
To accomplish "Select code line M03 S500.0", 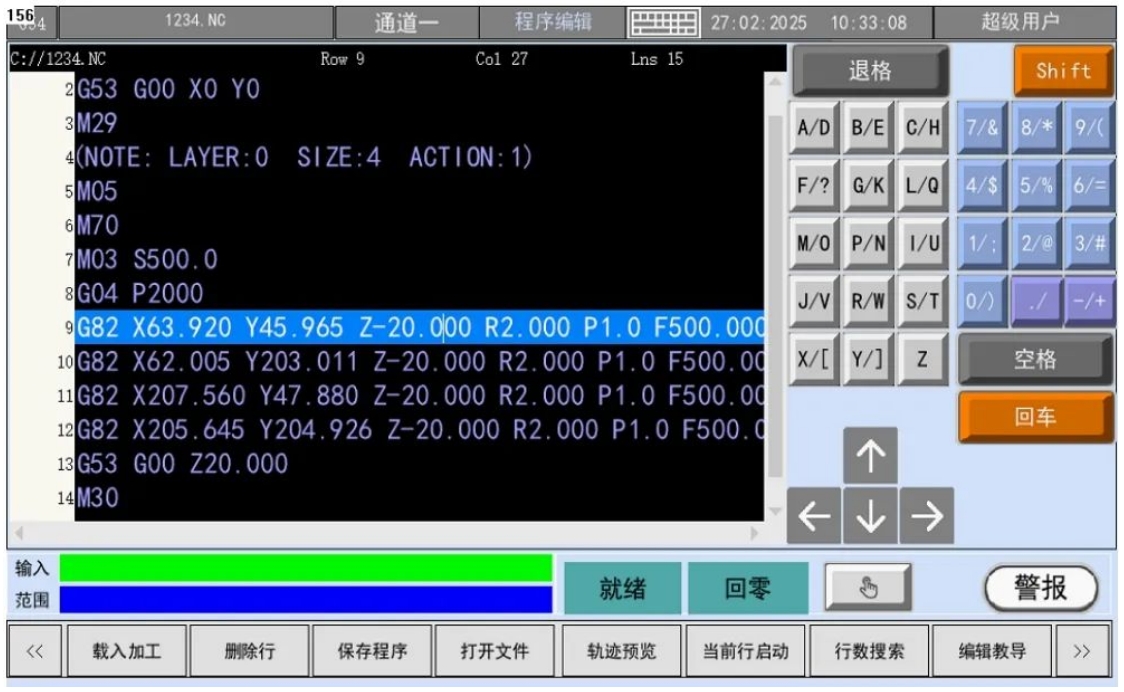I will 147,260.
